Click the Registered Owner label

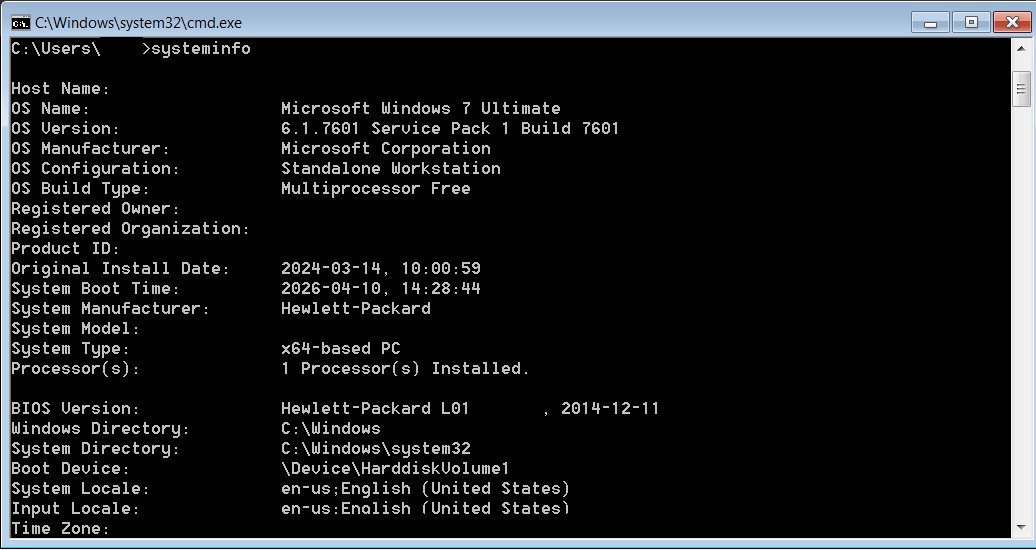tap(96, 208)
